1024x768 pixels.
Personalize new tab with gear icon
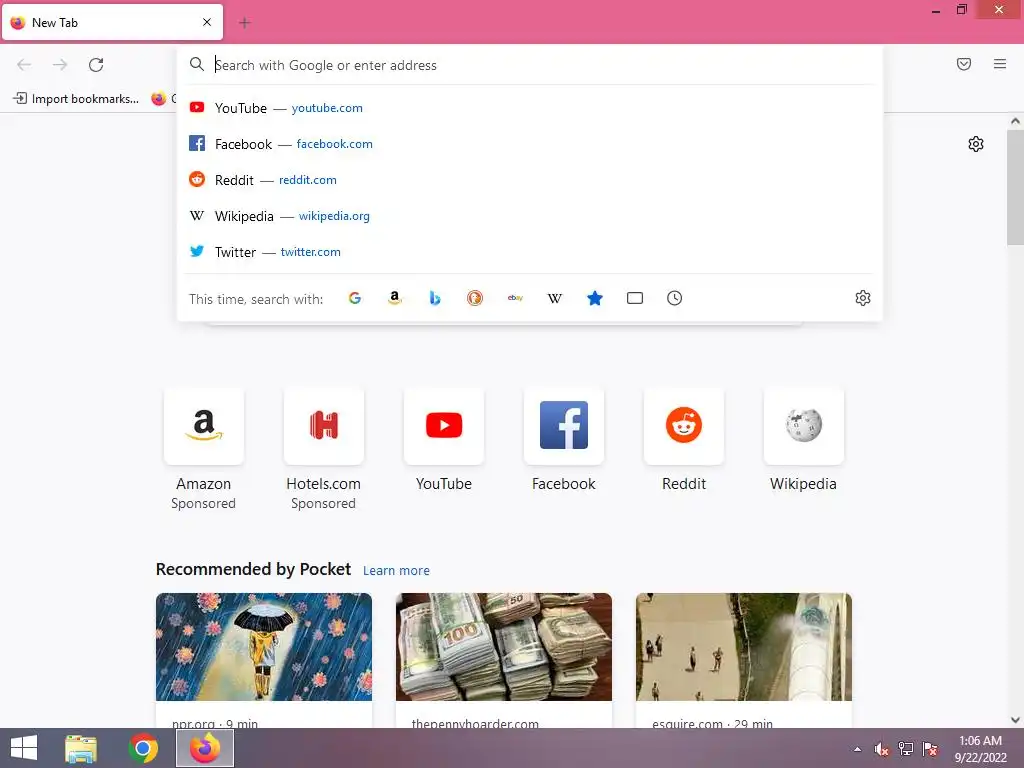pyautogui.click(x=976, y=144)
